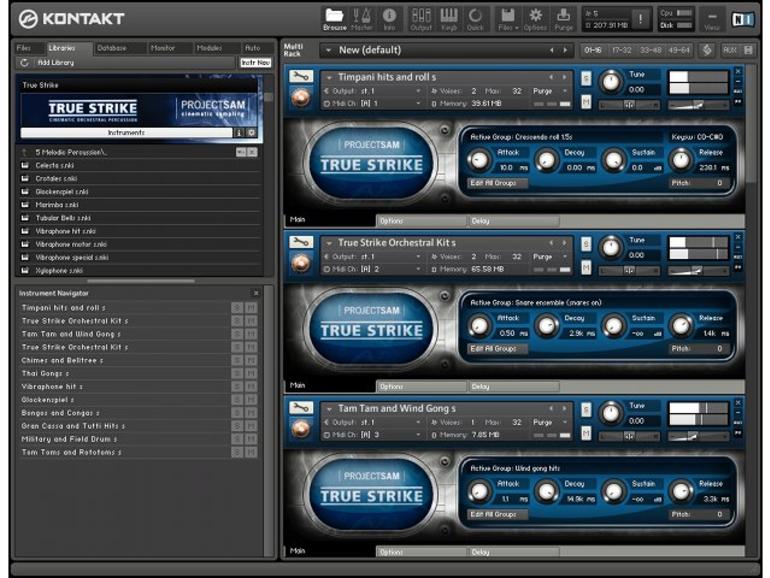This screenshot has width=770, height=578.
Task: Solo the Timpani hits and roll instrument header
Action: 586,78
